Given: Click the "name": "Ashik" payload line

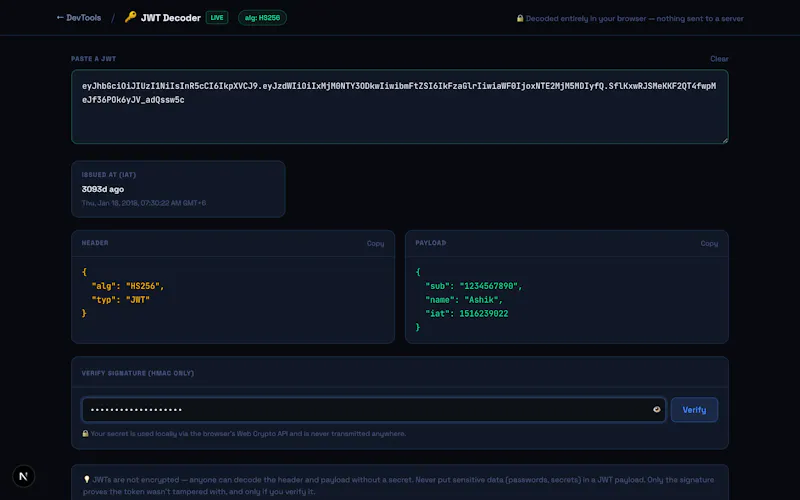Looking at the screenshot, I should (x=464, y=300).
